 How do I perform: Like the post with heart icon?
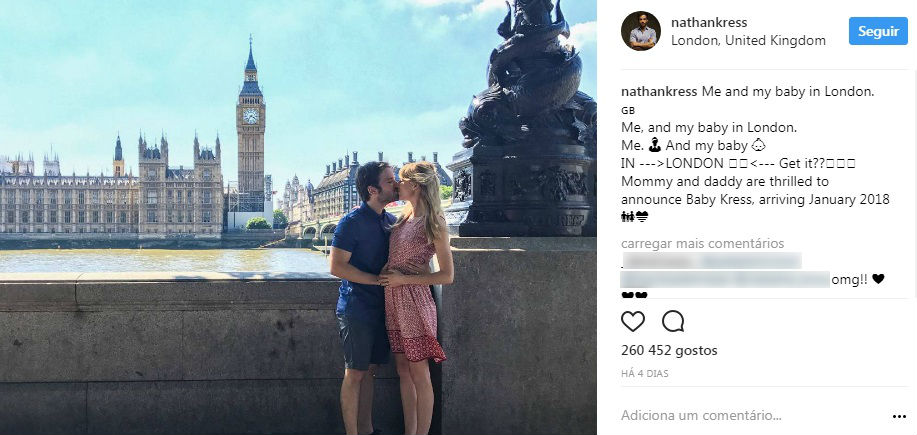tap(633, 321)
